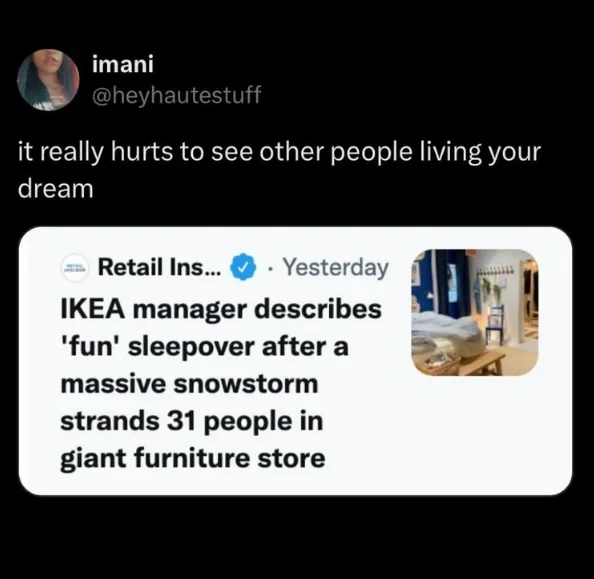
Task: Select the blue chair in the thumbnail
Action: 496,324
